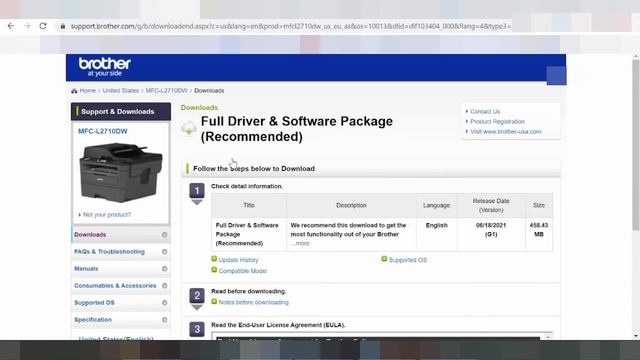640x360 pixels.
Task: Click circle arrow beside Consumables & Accessories
Action: coord(164,286)
